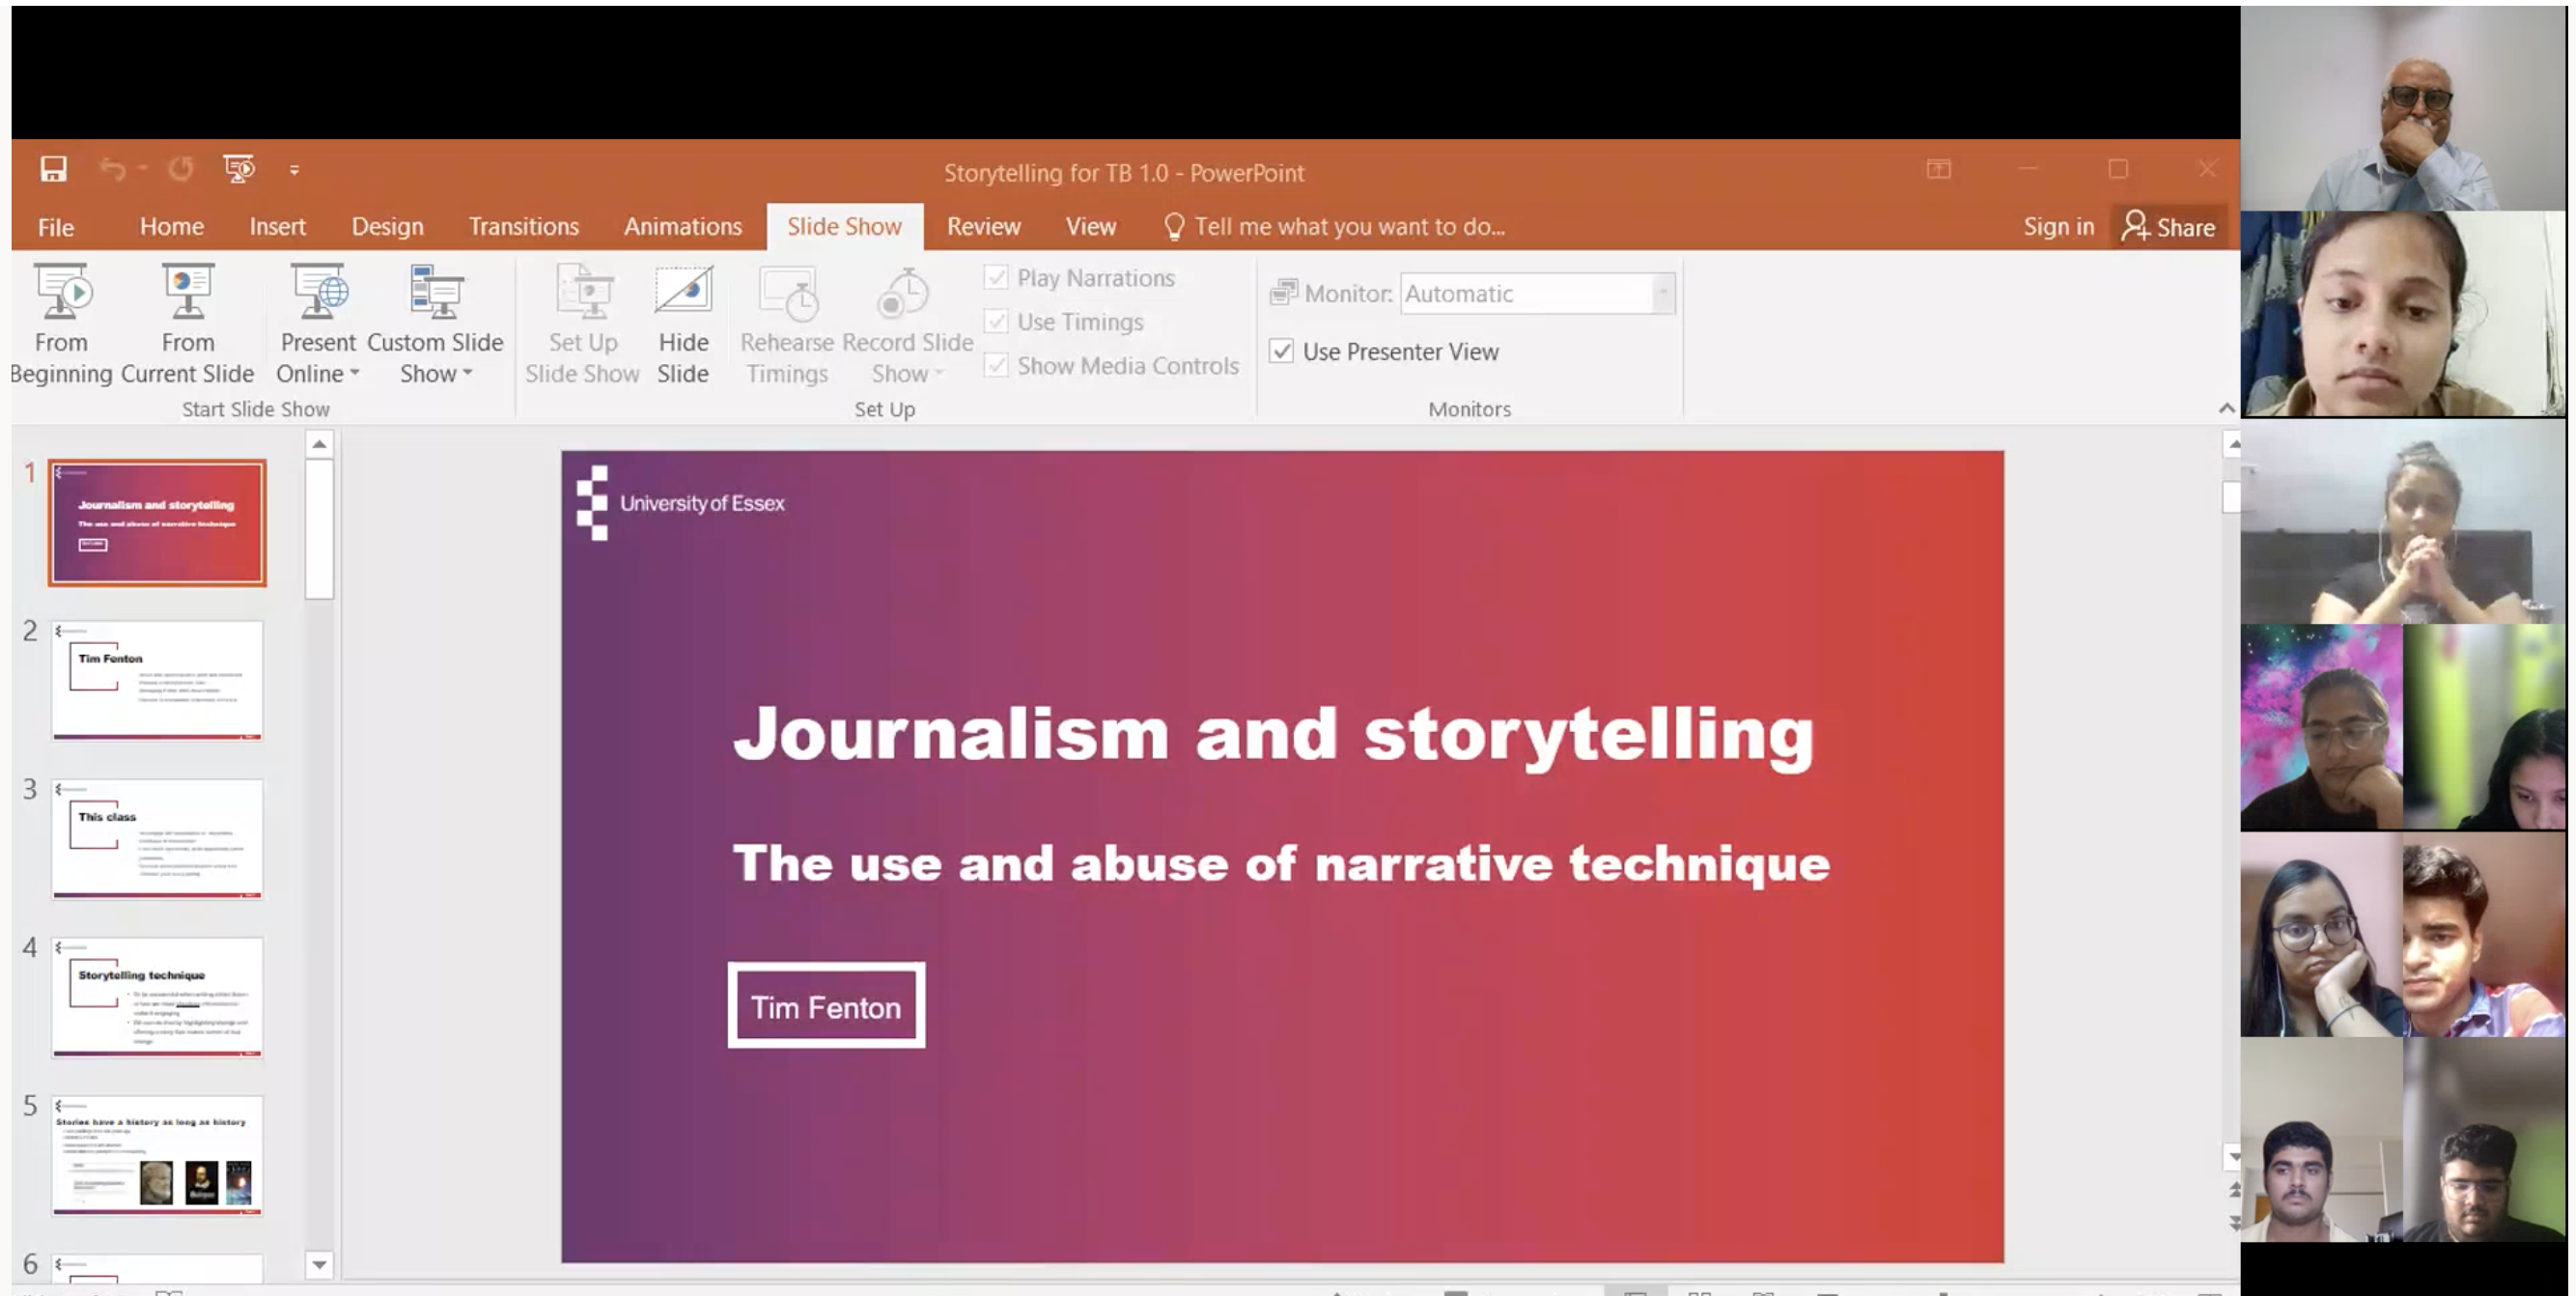Click the Tim Fenton text box
This screenshot has height=1296, width=2576.
tap(826, 1006)
